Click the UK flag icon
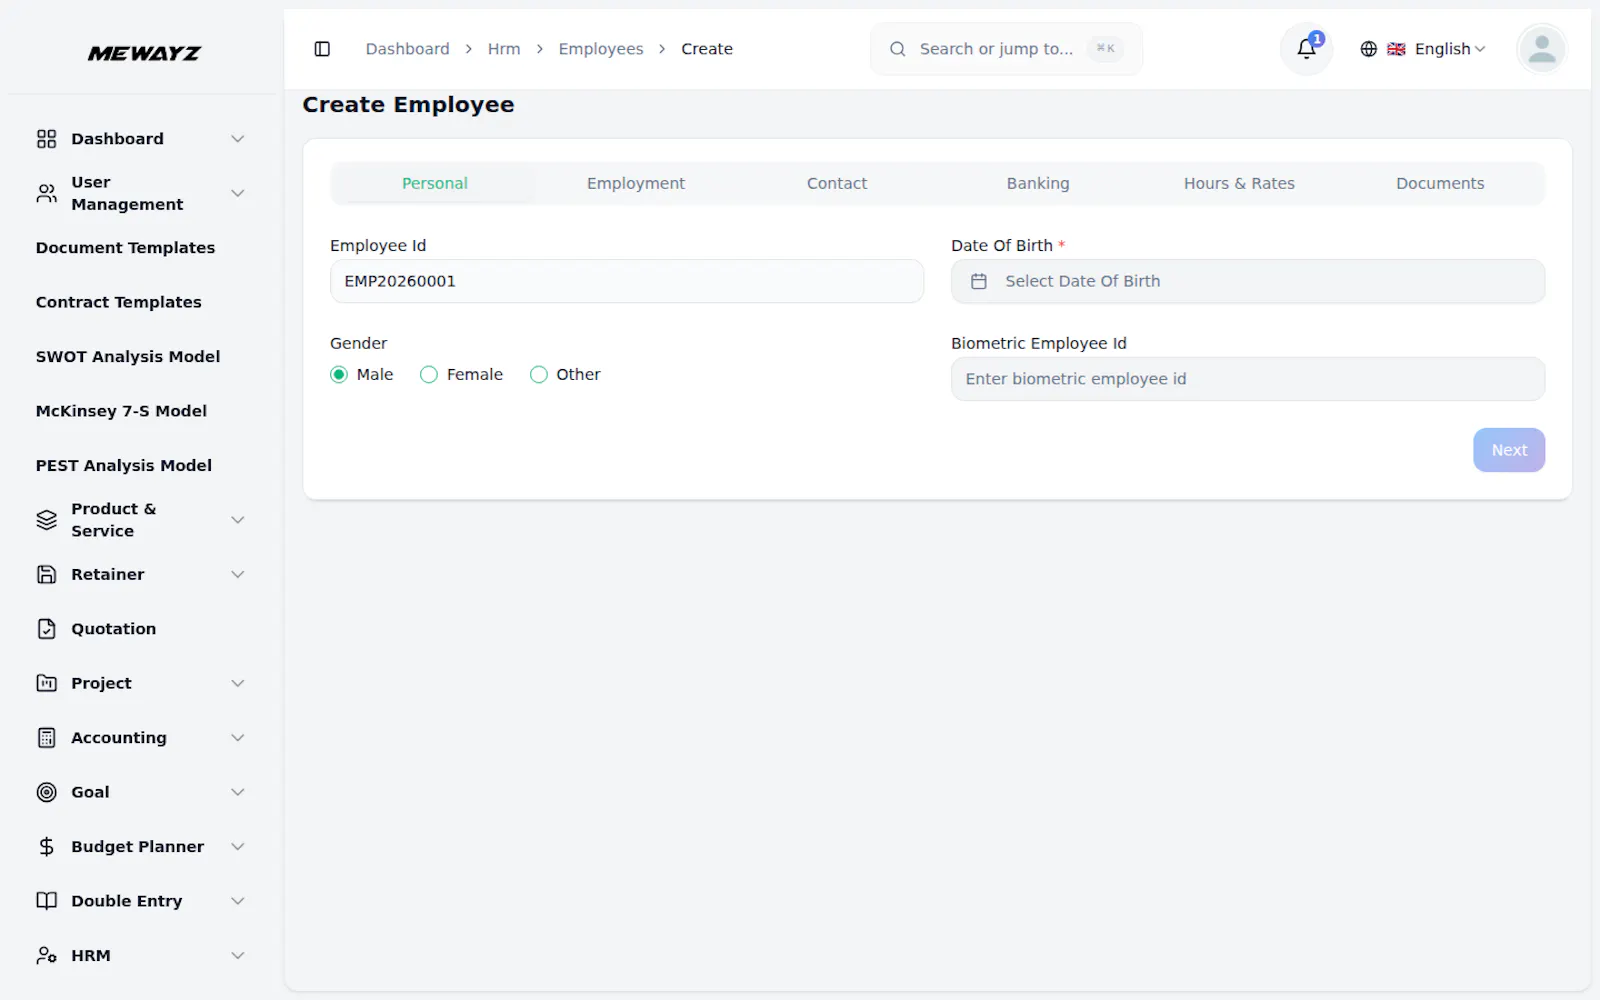The width and height of the screenshot is (1600, 1000). [x=1396, y=49]
